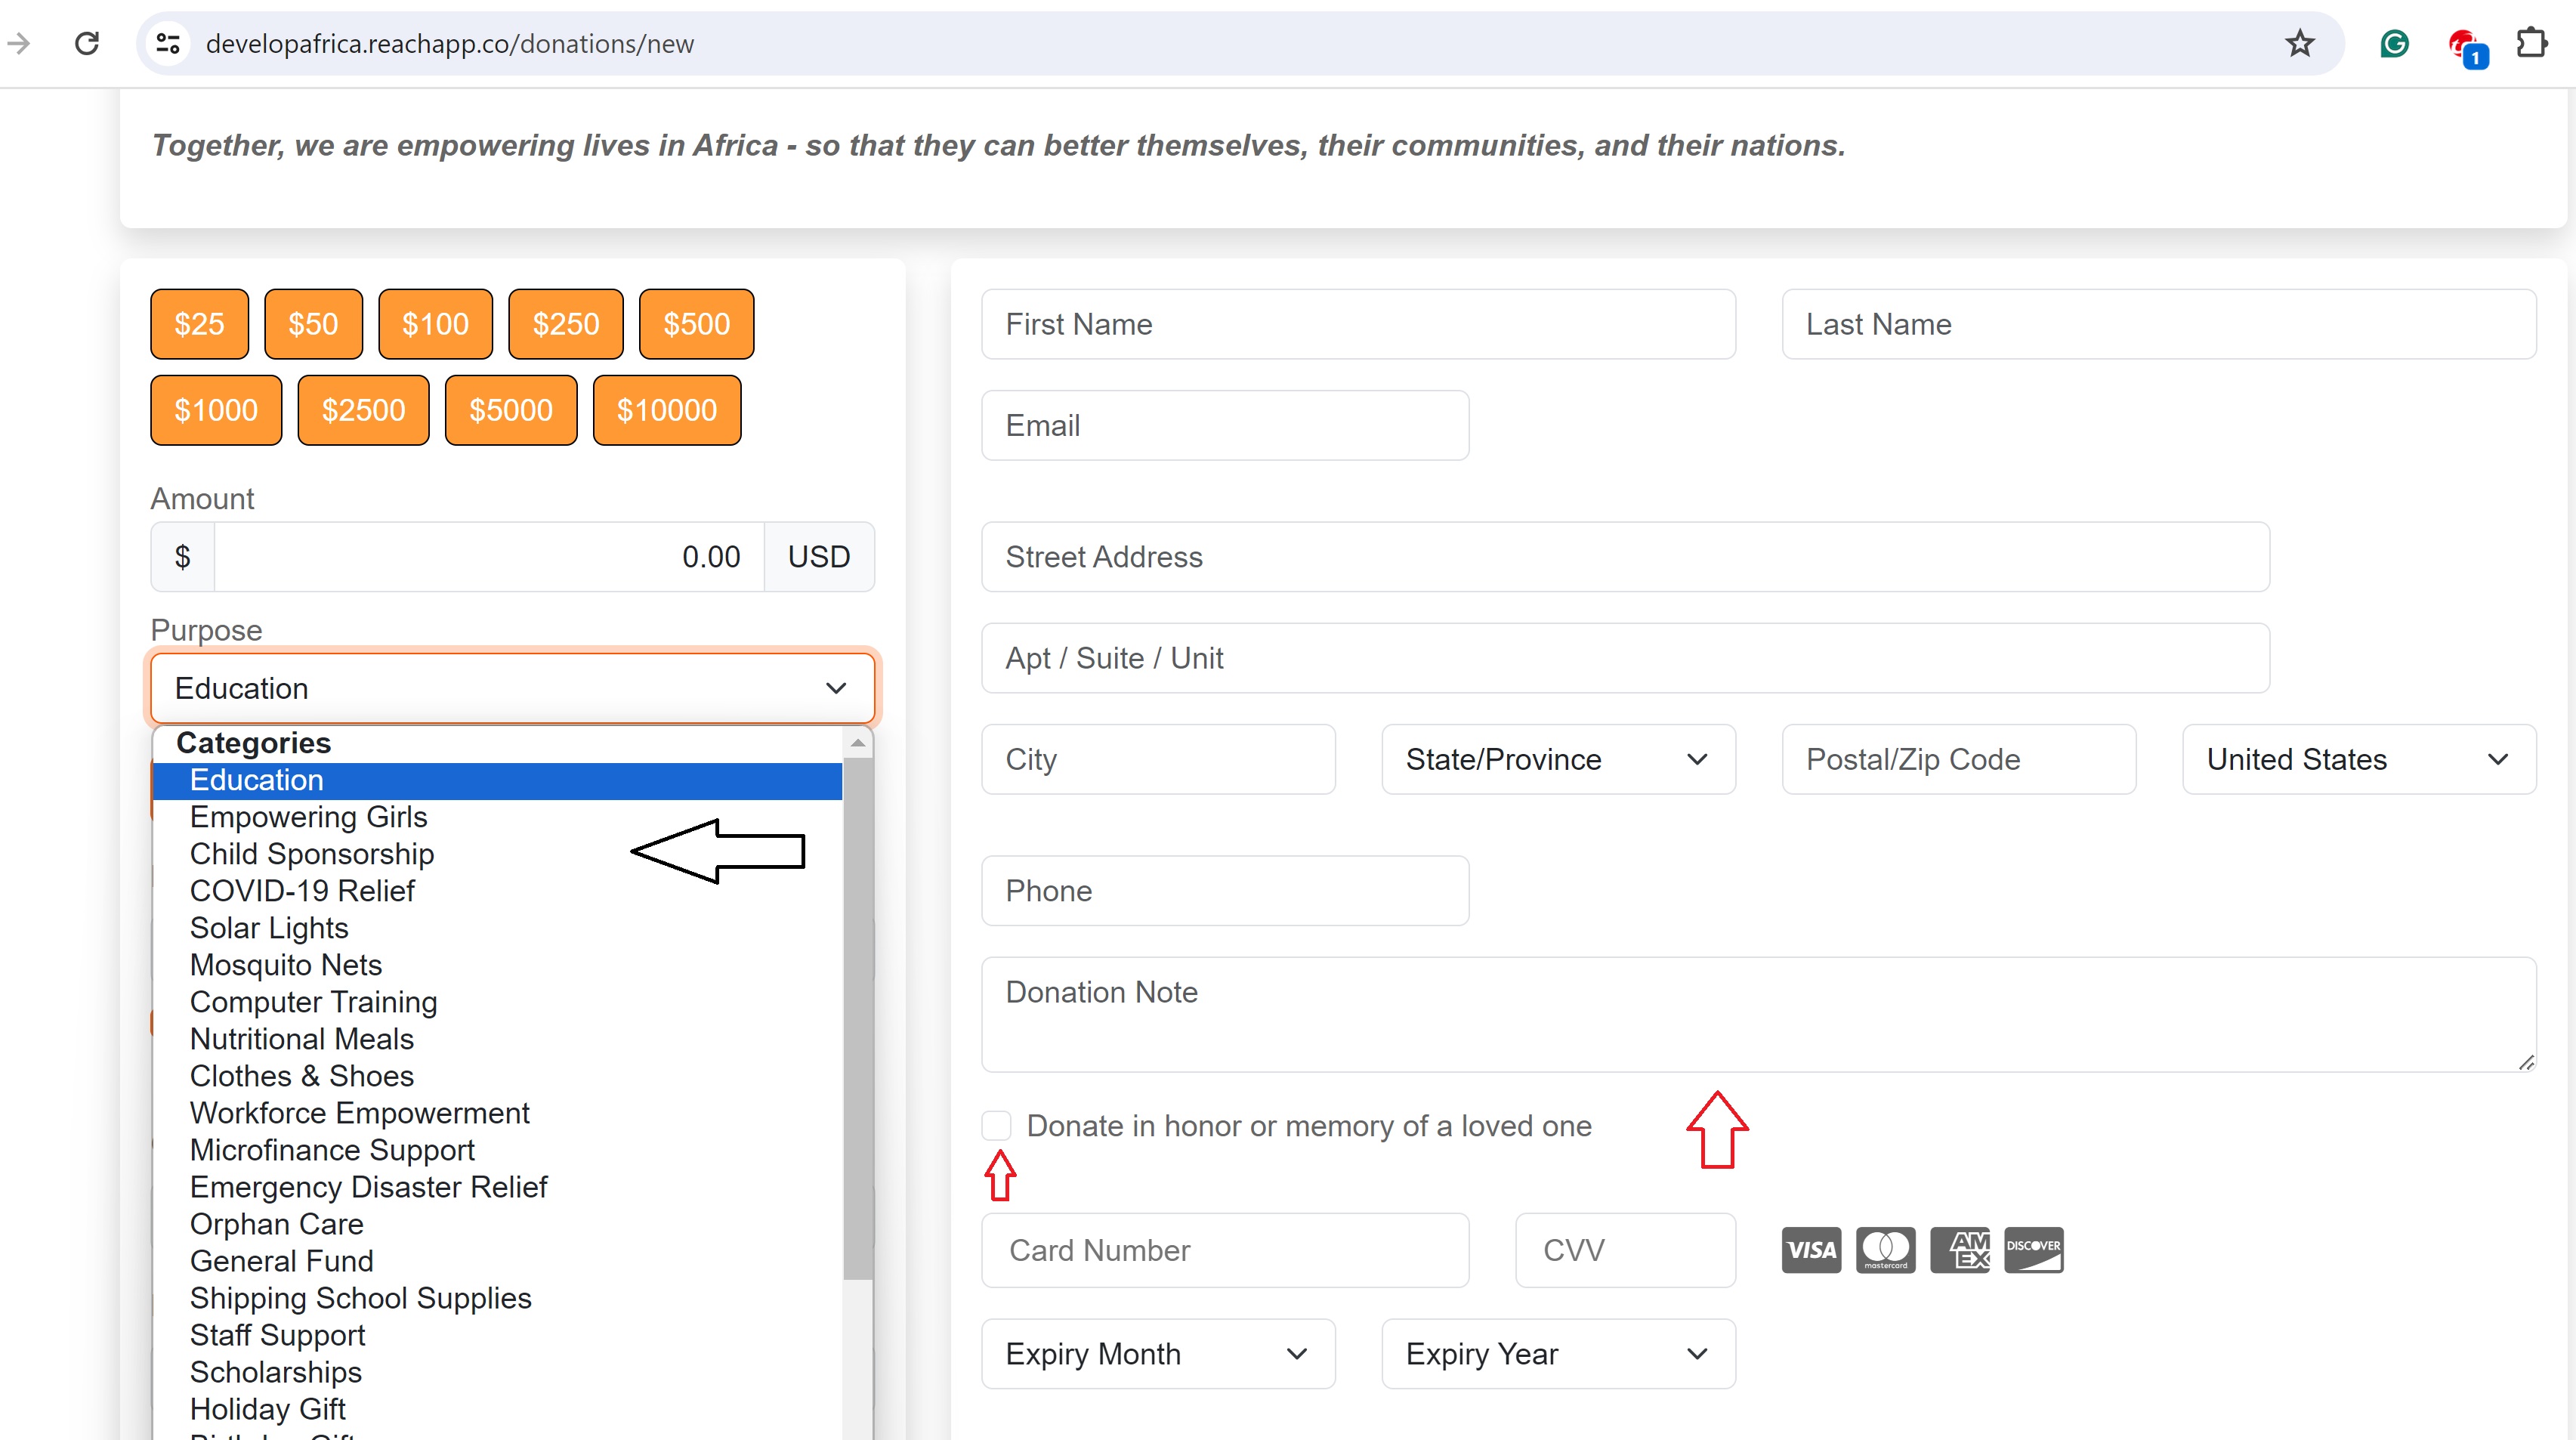
Task: Open the Extensions puzzle icon
Action: [2531, 43]
